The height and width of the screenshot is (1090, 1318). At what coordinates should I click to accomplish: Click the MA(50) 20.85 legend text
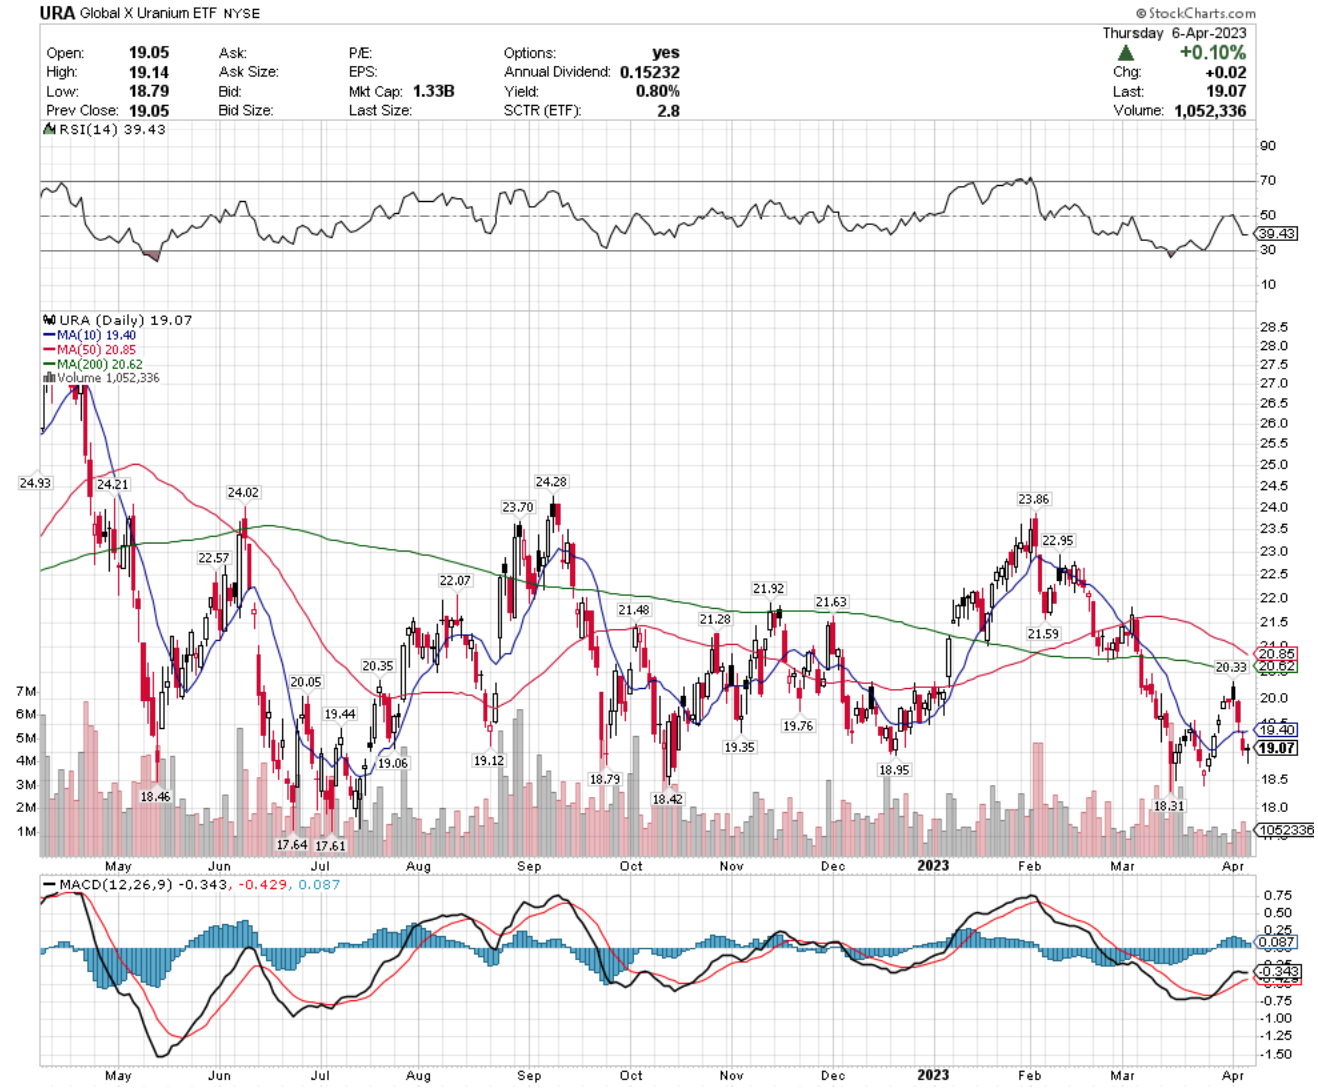(x=96, y=350)
